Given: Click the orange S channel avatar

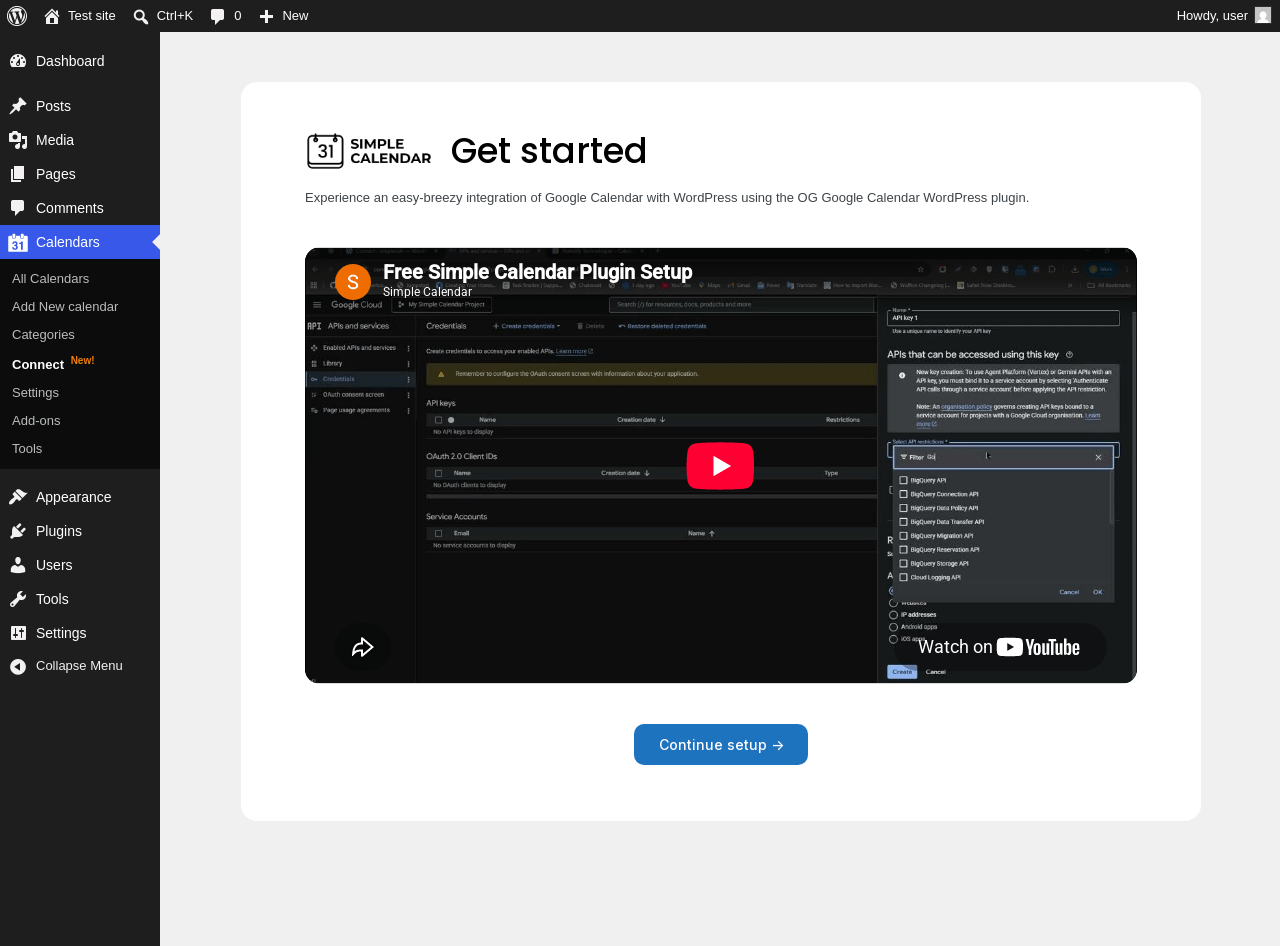Looking at the screenshot, I should pyautogui.click(x=353, y=282).
